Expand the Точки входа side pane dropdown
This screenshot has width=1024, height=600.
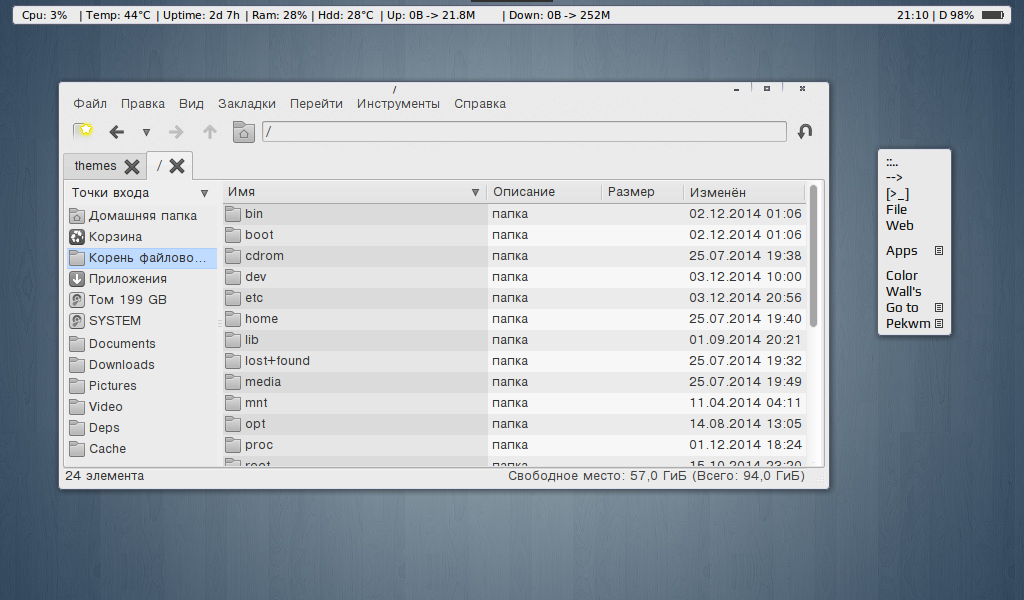tap(204, 193)
